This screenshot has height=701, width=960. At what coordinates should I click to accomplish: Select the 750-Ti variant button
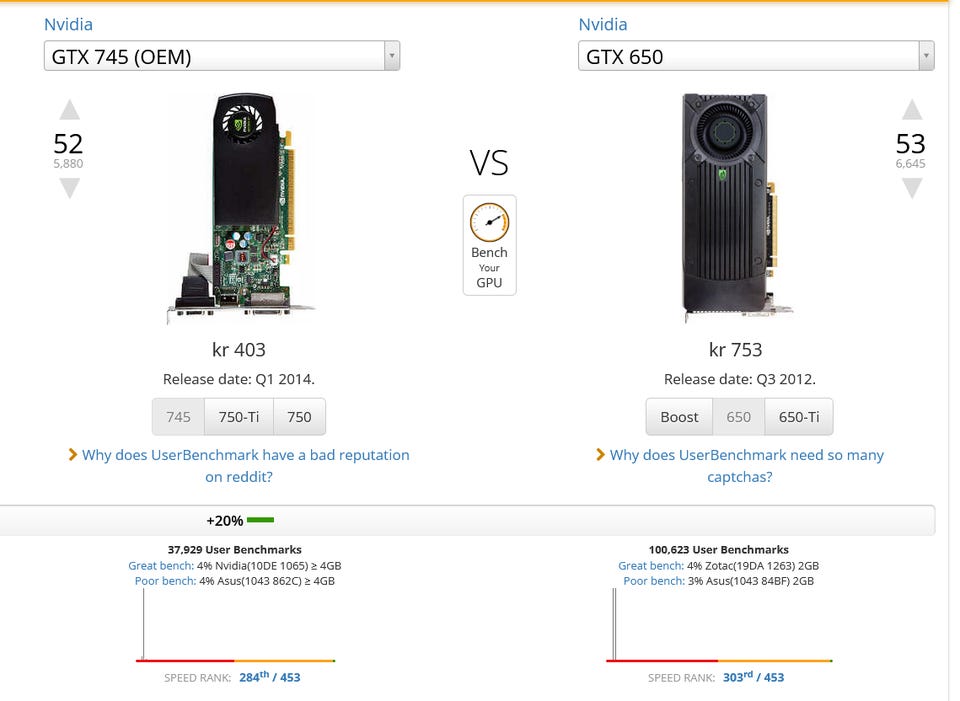[239, 417]
